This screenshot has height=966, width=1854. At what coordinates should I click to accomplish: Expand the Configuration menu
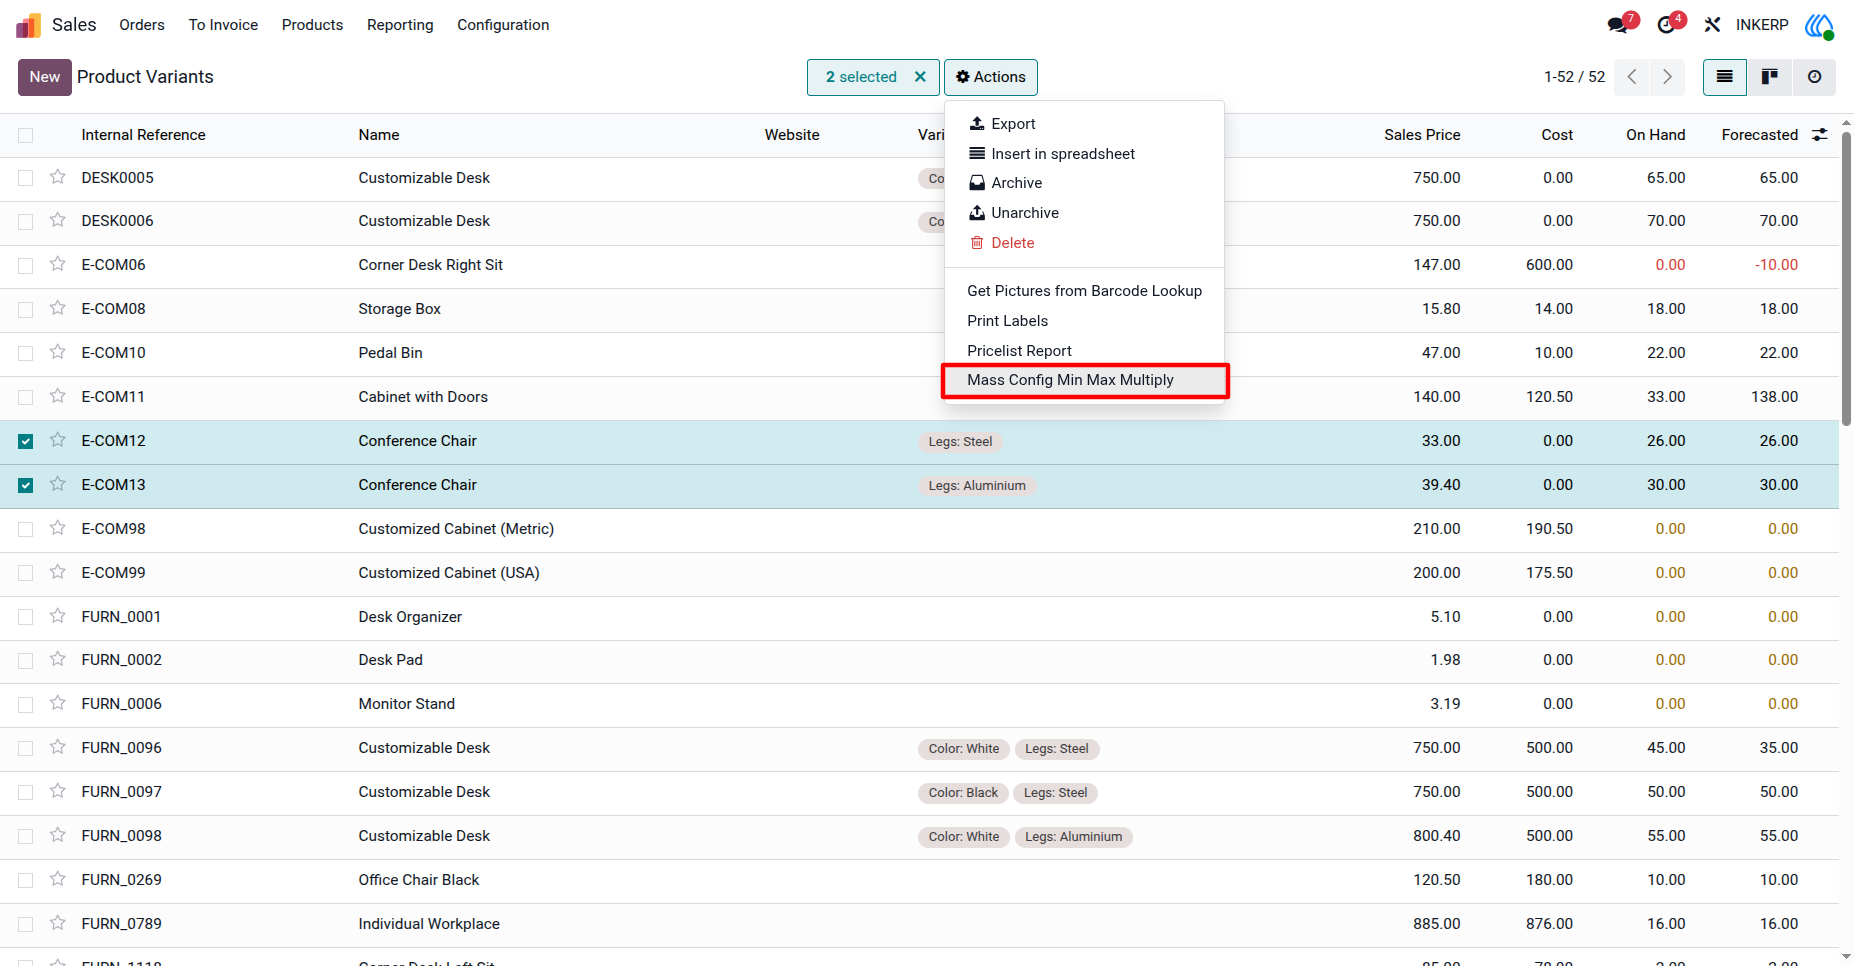coord(503,25)
